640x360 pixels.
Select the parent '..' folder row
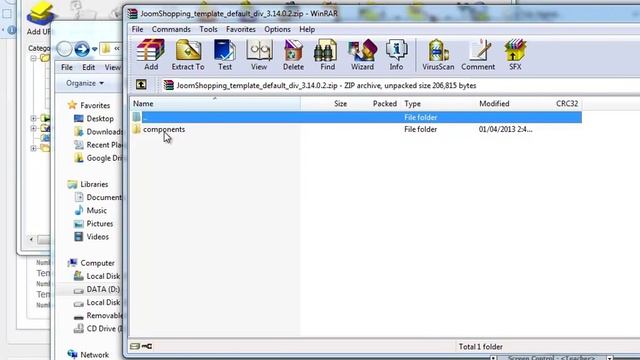[356, 117]
